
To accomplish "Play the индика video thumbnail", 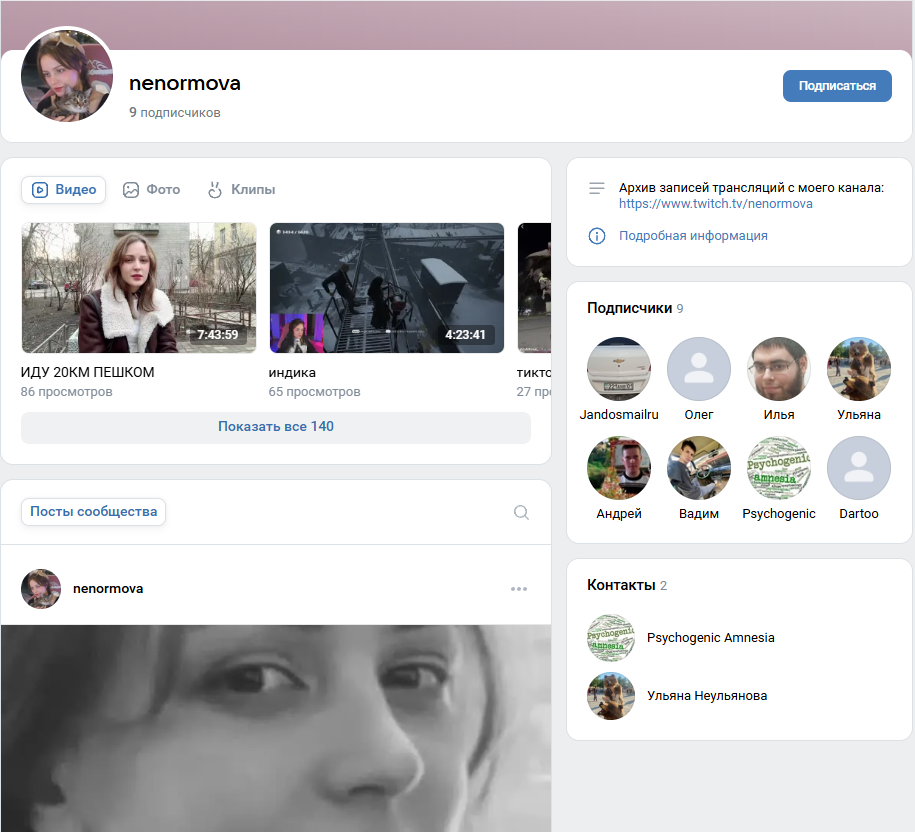I will click(x=387, y=288).
